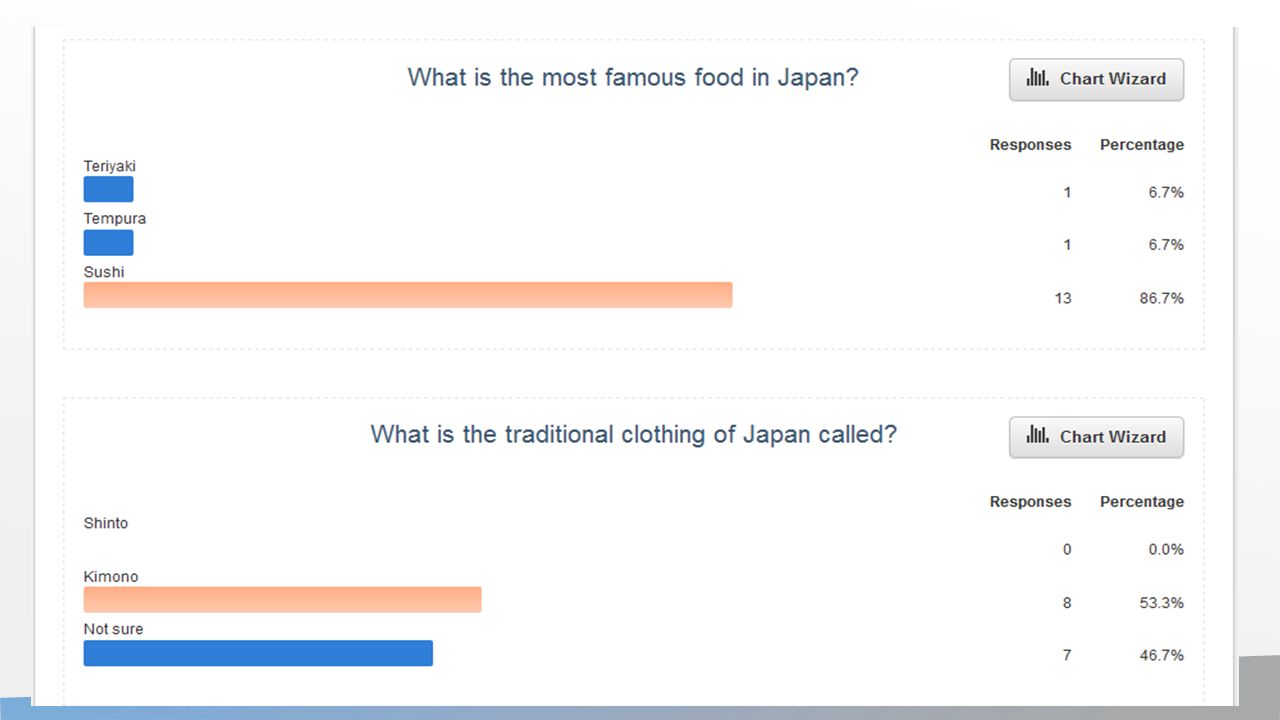Click the Responses column header in the food chart
This screenshot has width=1280, height=720.
click(x=1030, y=145)
